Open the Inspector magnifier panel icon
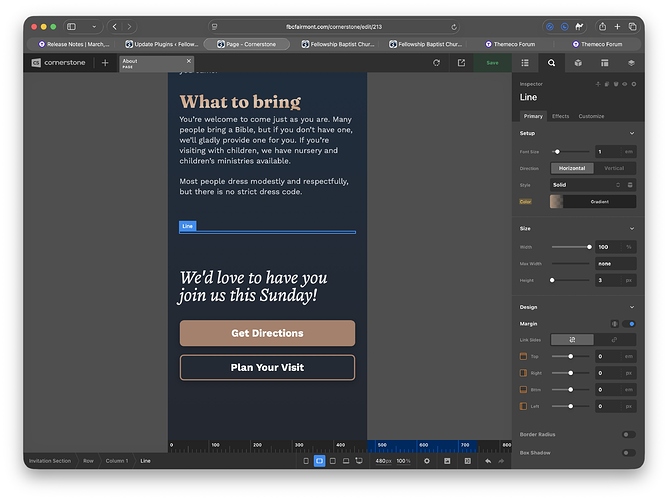This screenshot has width=668, height=500. tap(551, 63)
